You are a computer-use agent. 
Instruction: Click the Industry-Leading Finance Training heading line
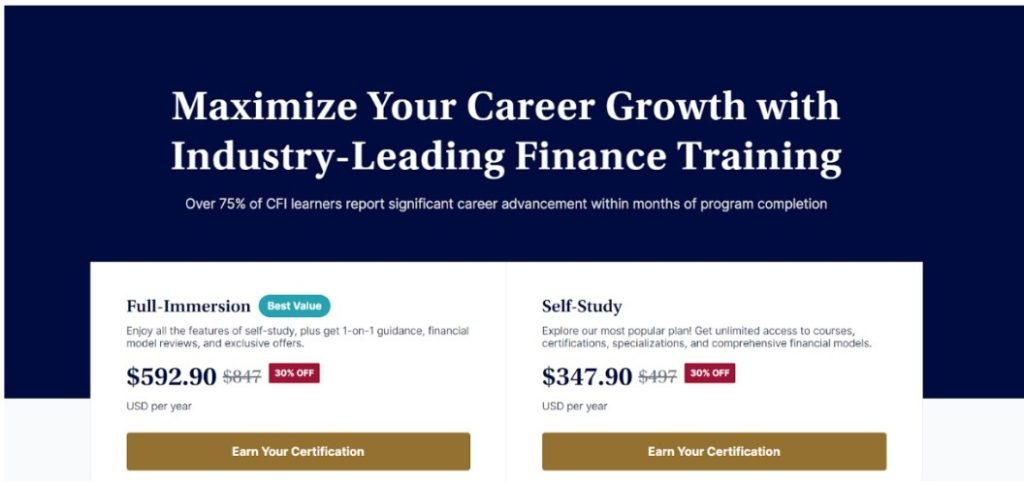pyautogui.click(x=505, y=157)
